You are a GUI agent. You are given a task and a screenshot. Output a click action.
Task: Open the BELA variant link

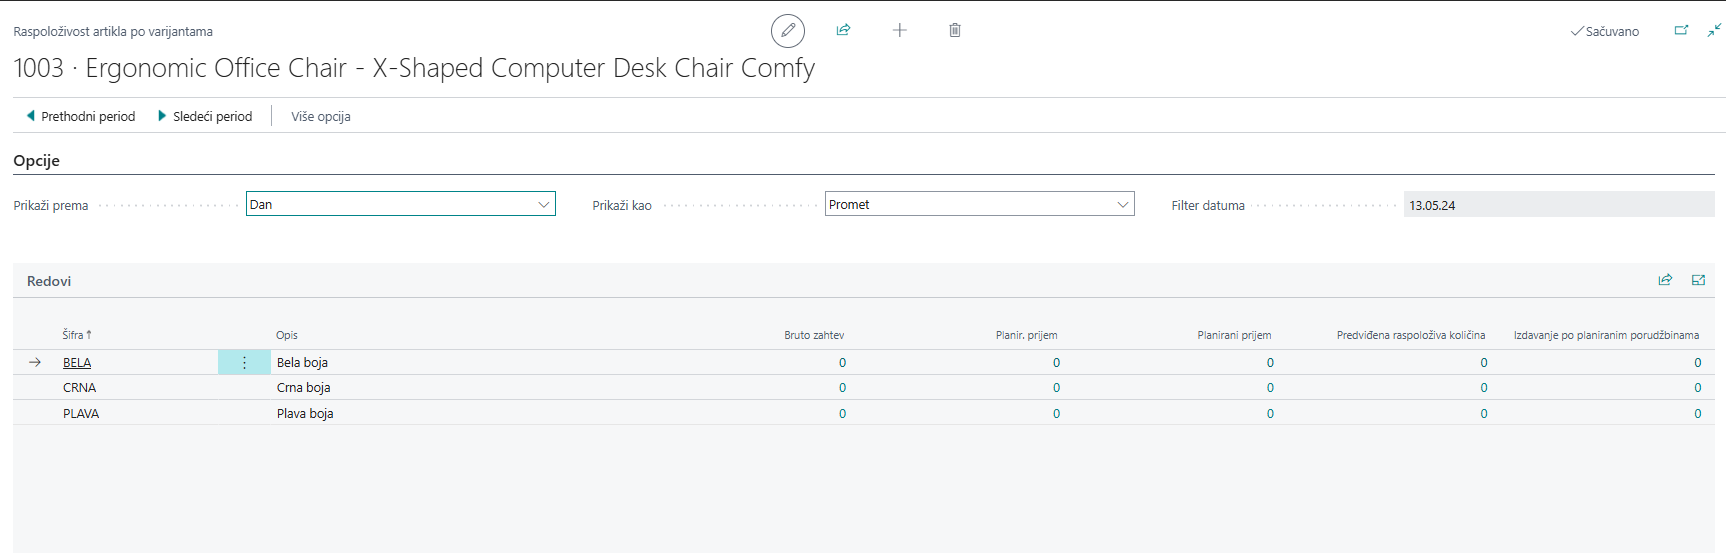(77, 363)
